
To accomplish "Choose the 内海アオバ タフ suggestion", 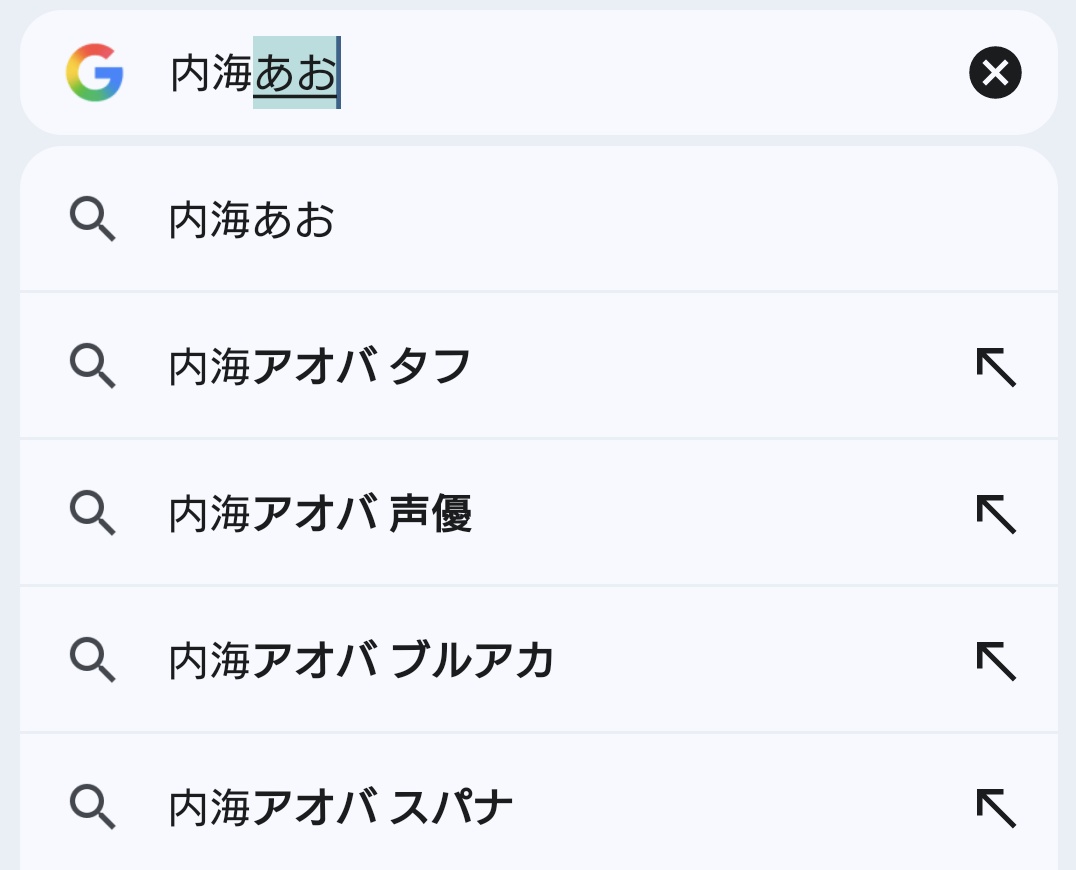I will coord(320,367).
